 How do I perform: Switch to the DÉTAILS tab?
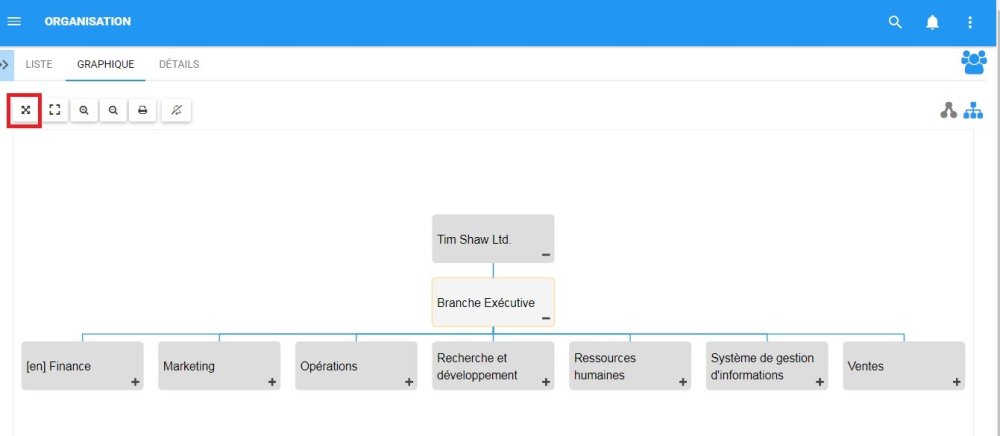[179, 64]
